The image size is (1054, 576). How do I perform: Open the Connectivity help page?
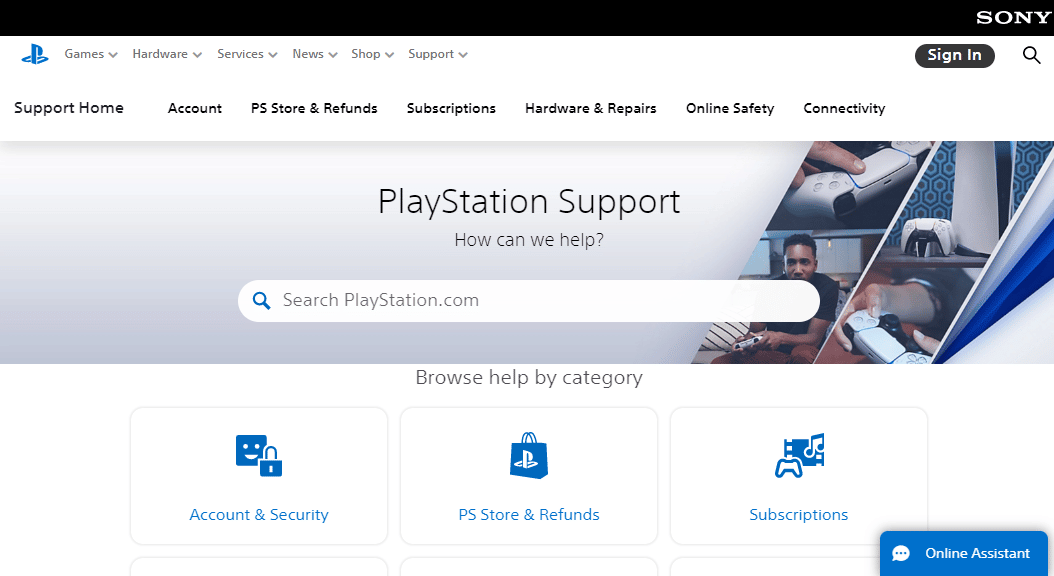pos(844,108)
